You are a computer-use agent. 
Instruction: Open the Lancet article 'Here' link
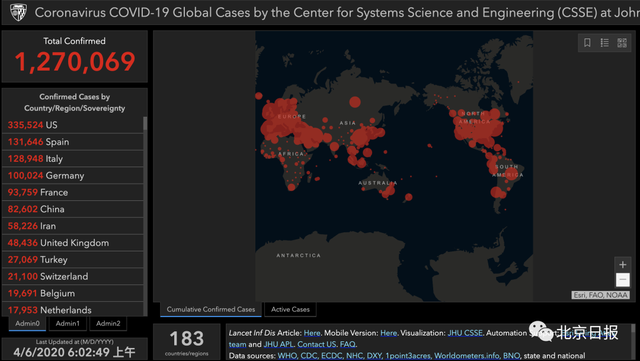(x=312, y=333)
